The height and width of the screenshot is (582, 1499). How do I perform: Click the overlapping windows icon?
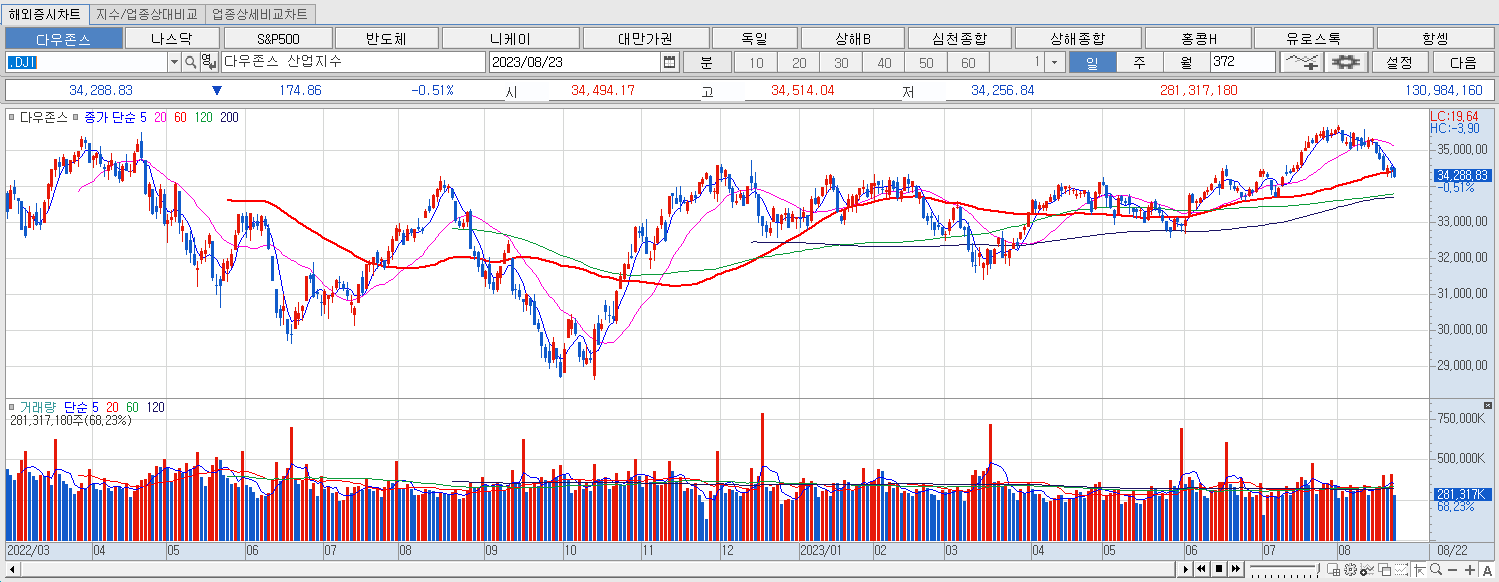[x=1384, y=569]
